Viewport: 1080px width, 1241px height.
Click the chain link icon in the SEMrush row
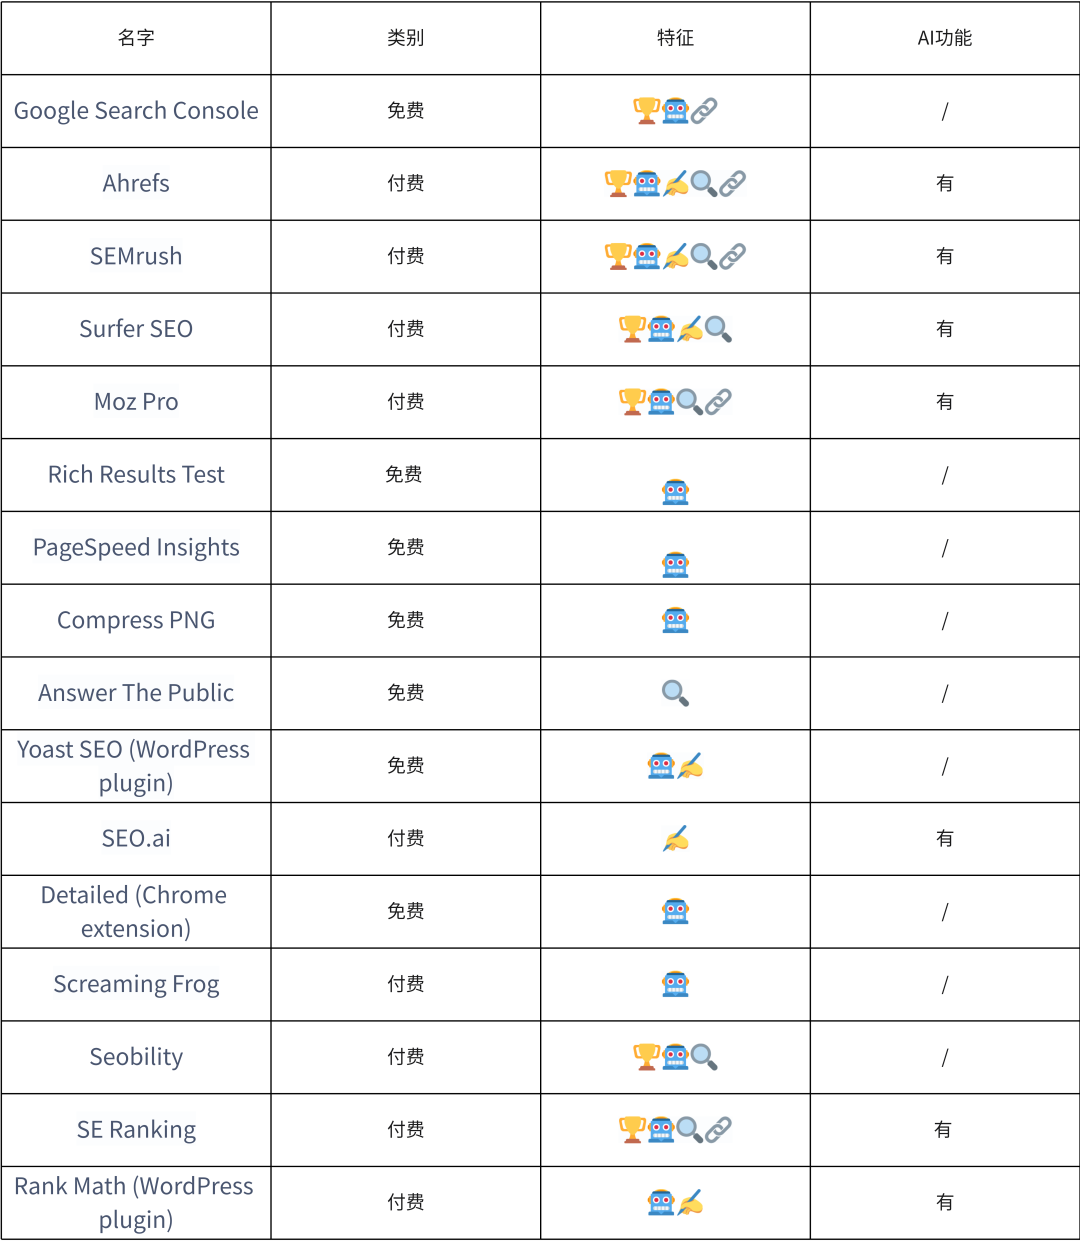tap(733, 257)
